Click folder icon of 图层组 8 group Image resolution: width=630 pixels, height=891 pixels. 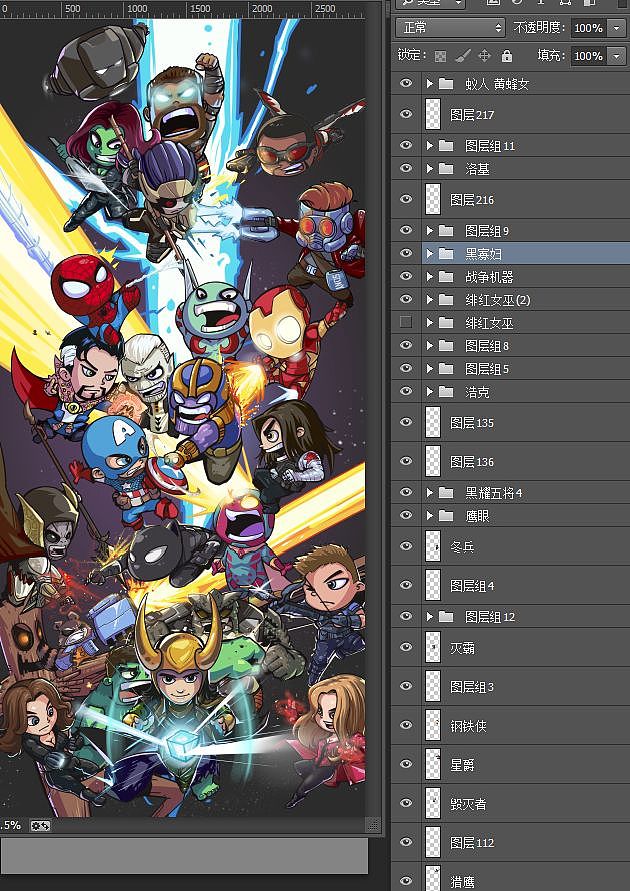click(446, 345)
